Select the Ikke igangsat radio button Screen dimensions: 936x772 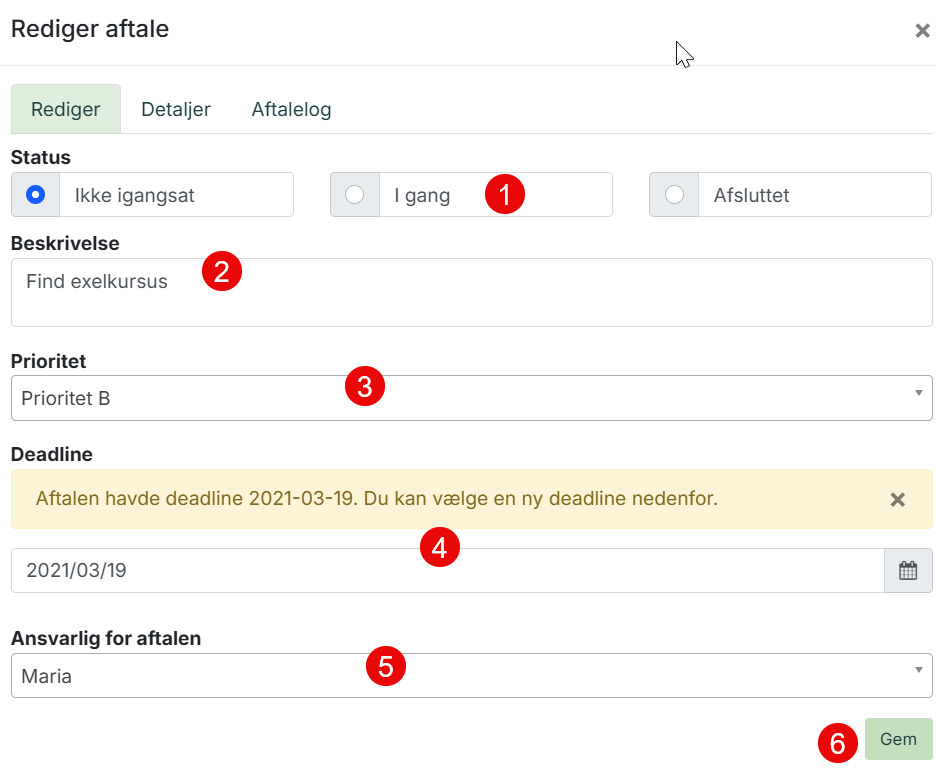click(35, 195)
